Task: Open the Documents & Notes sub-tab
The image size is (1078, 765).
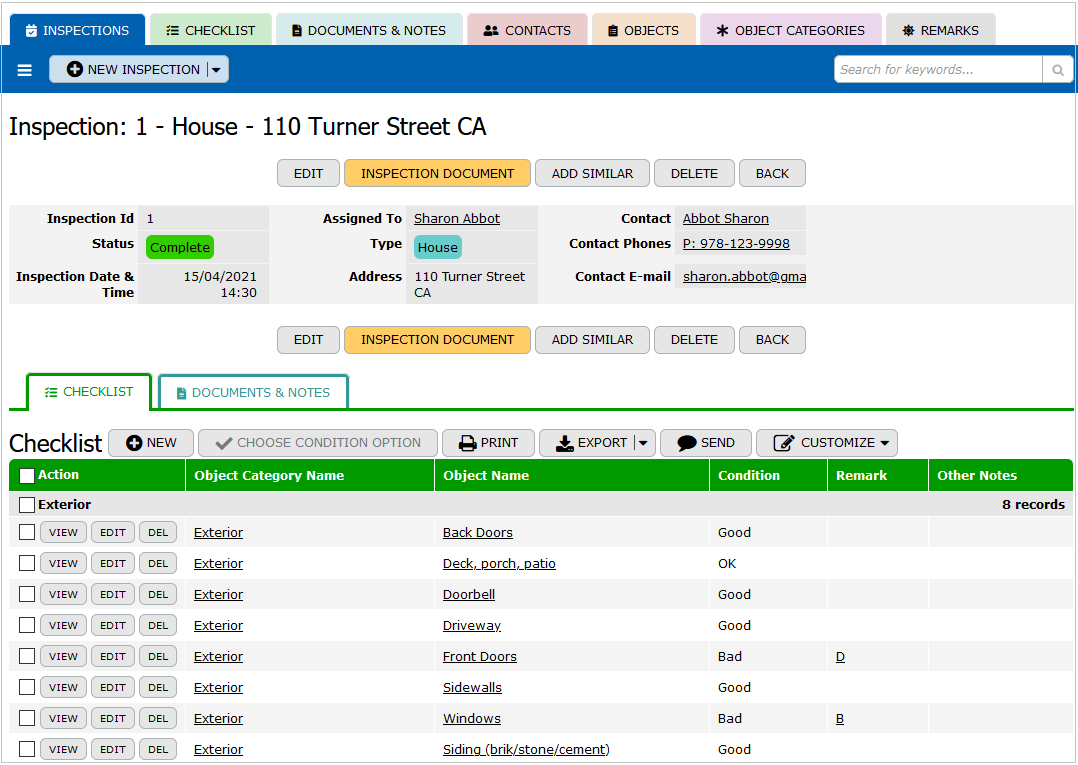Action: (252, 393)
